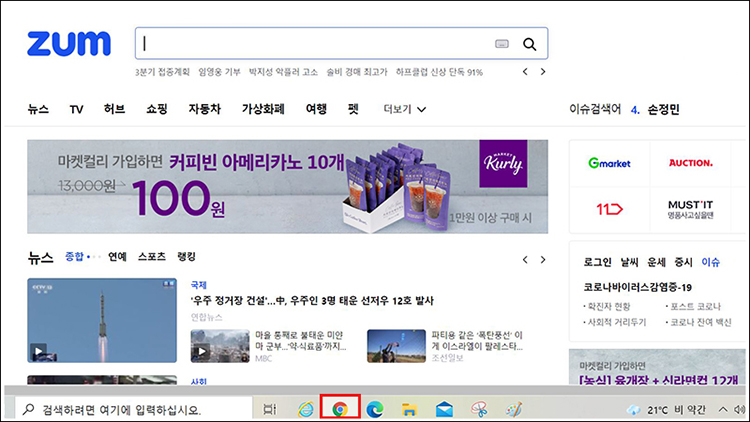The width and height of the screenshot is (750, 422).
Task: Go to next news page arrow
Action: point(543,260)
